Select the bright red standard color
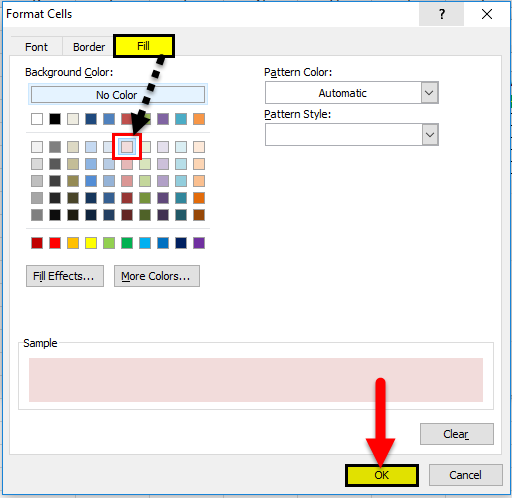The image size is (512, 498). tap(55, 243)
